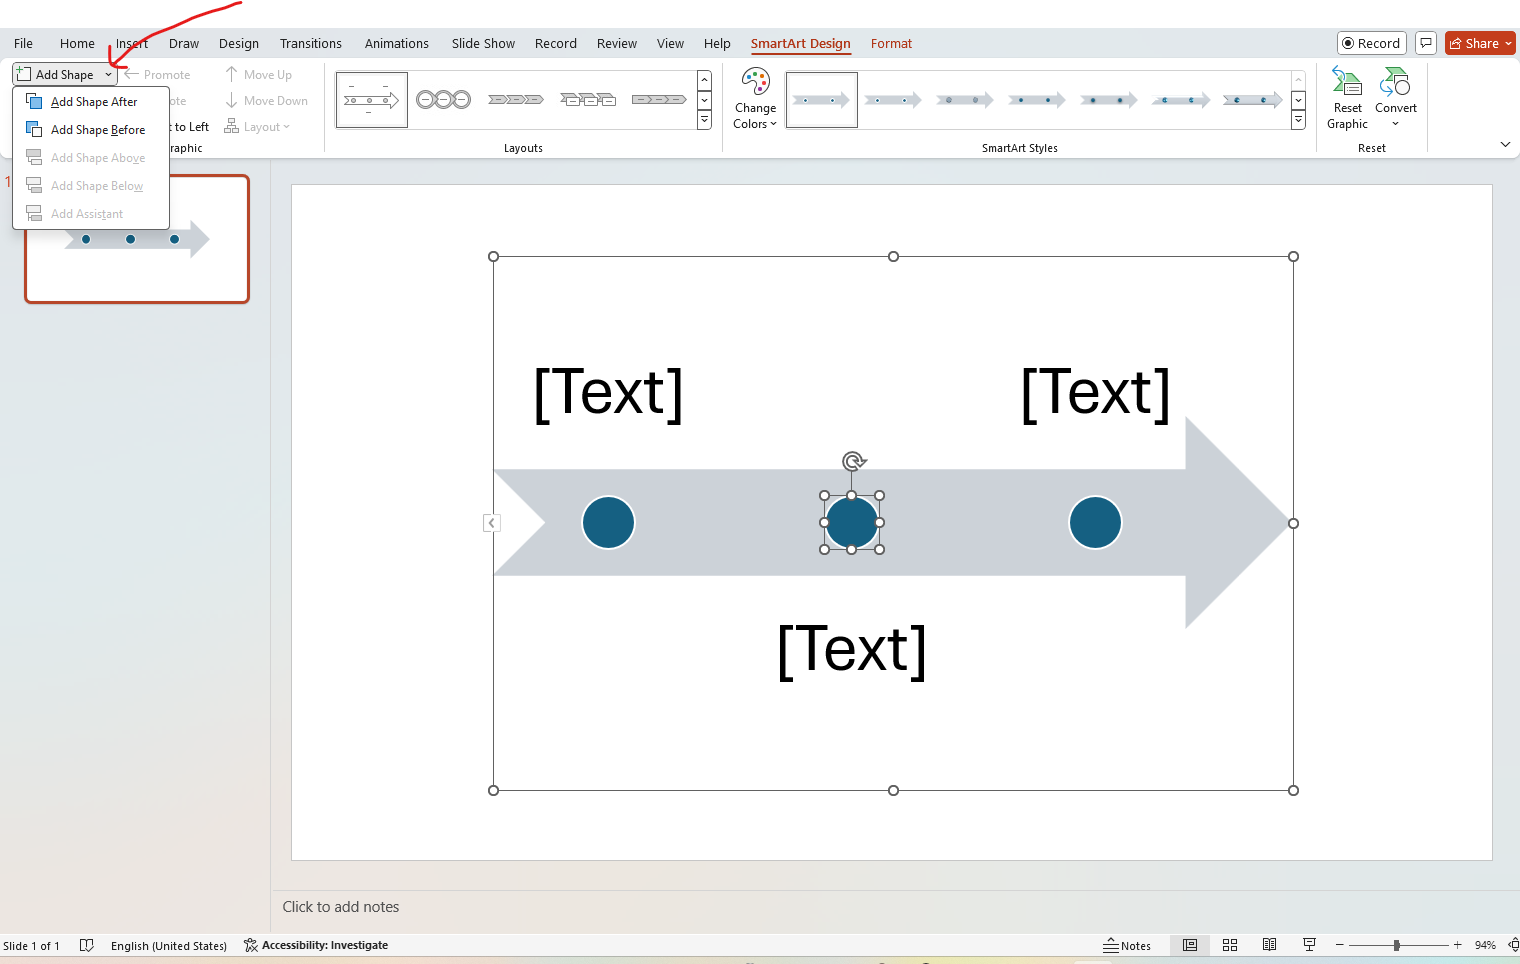This screenshot has width=1520, height=964.
Task: Enable Normal view in the status bar
Action: coord(1189,945)
